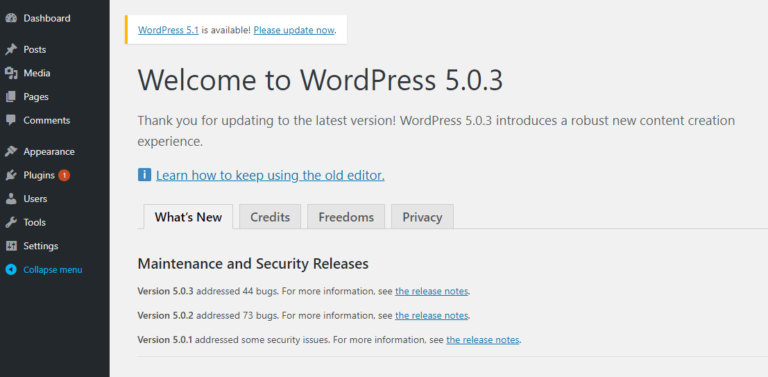Viewport: 768px width, 377px height.
Task: Click the Dashboard gauge icon
Action: [11, 18]
